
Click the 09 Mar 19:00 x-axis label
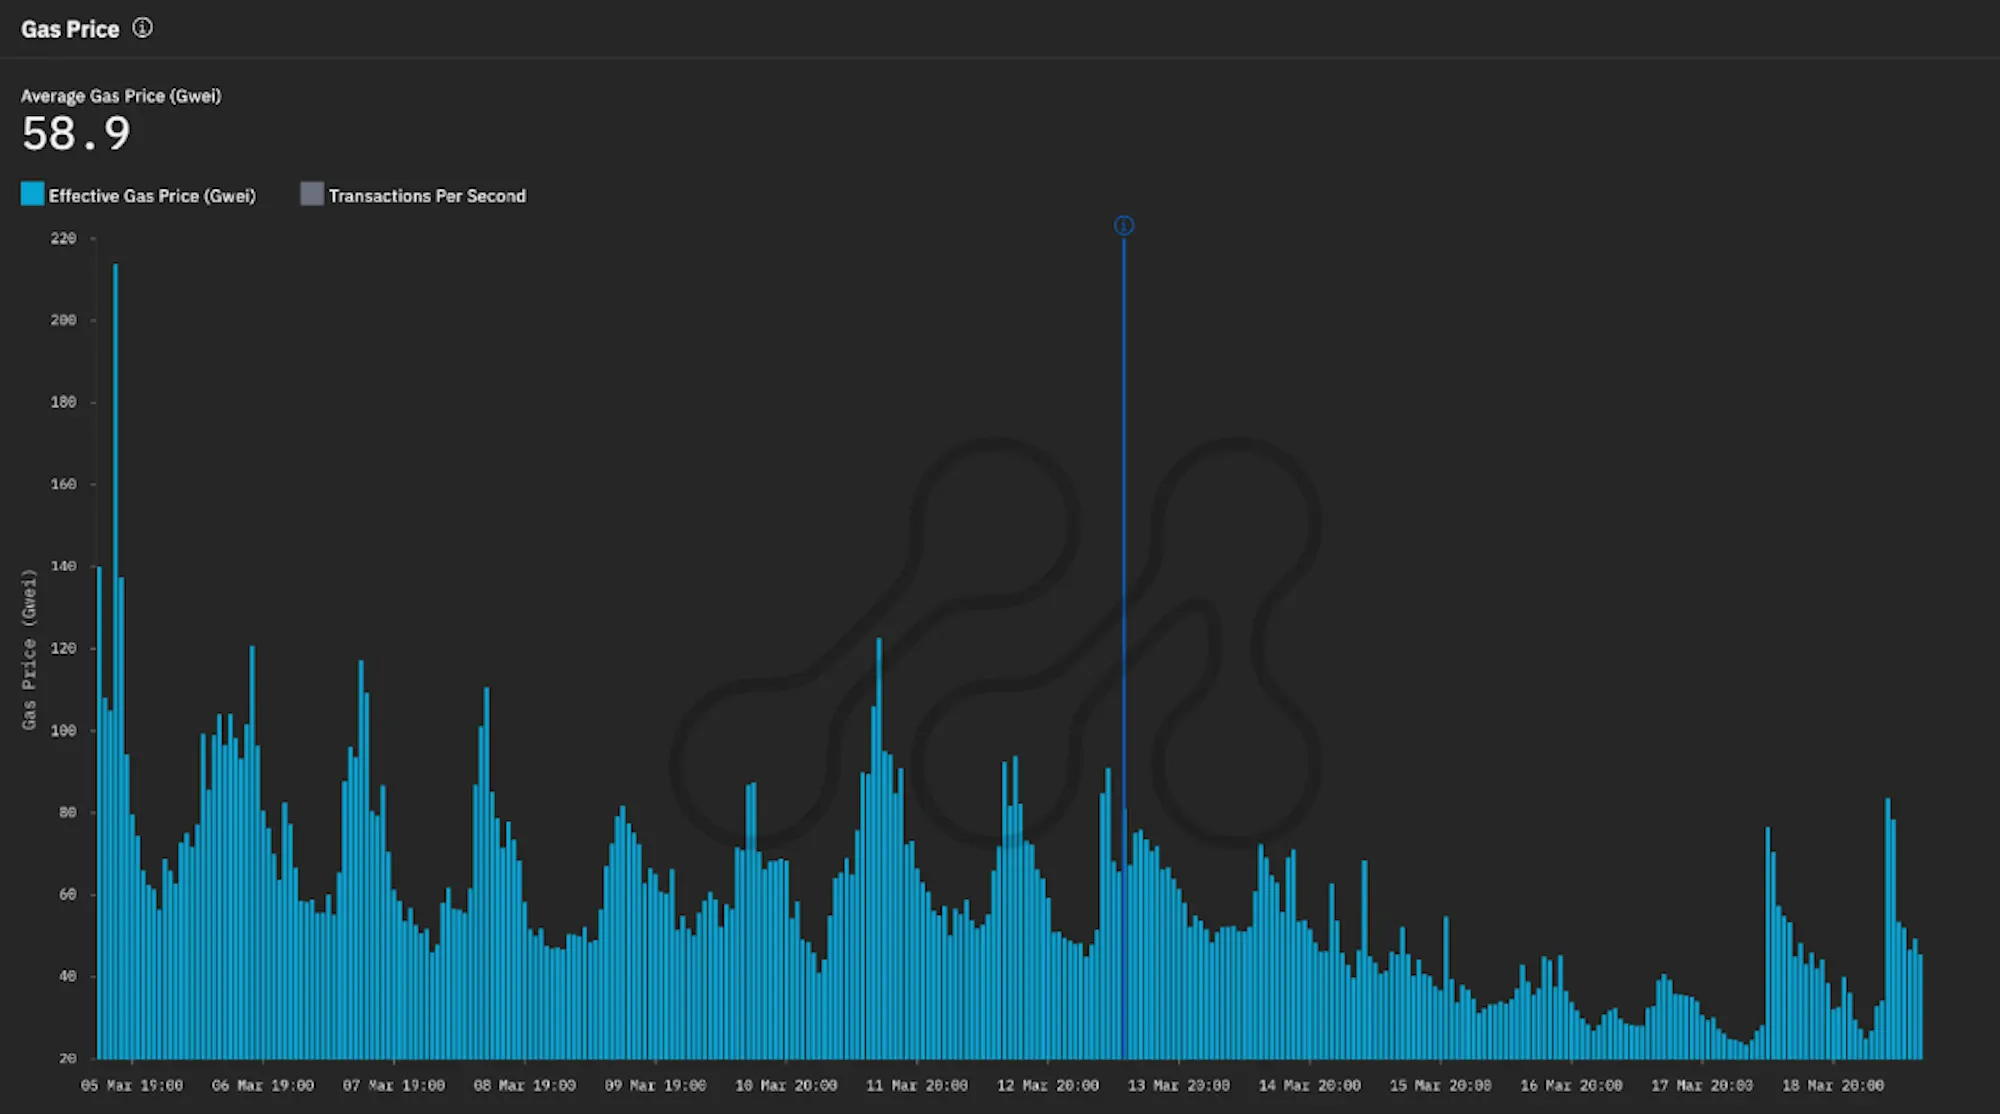click(x=655, y=1086)
